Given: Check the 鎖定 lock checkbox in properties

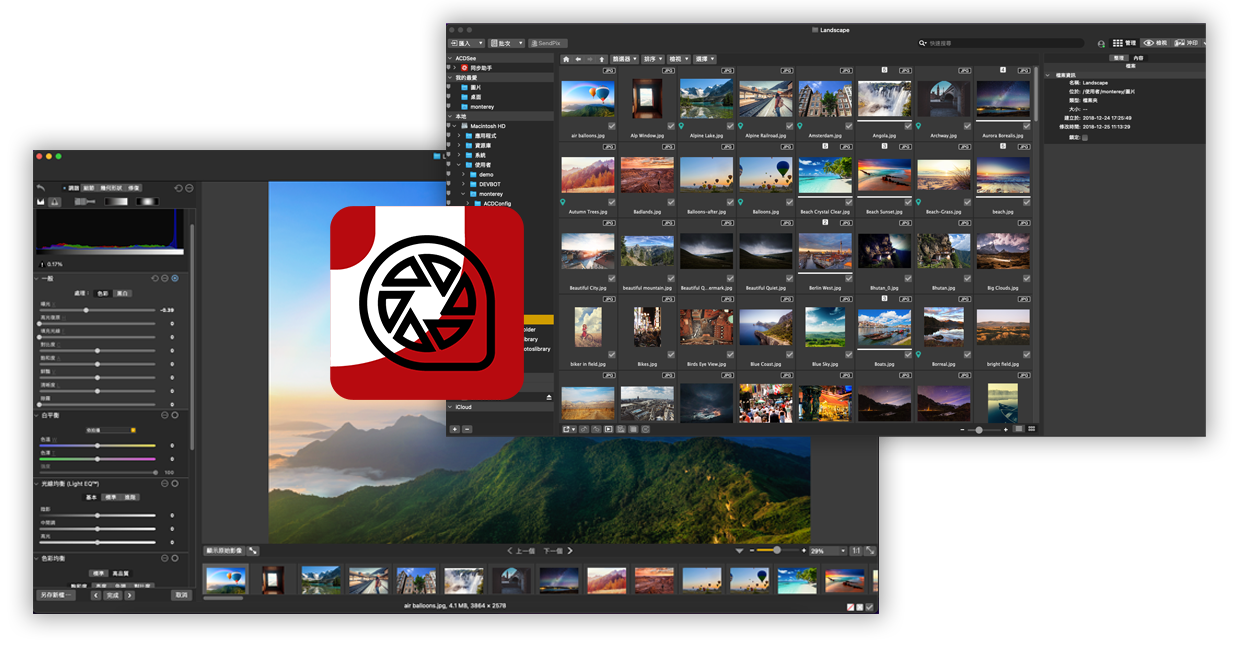Looking at the screenshot, I should click(1085, 137).
